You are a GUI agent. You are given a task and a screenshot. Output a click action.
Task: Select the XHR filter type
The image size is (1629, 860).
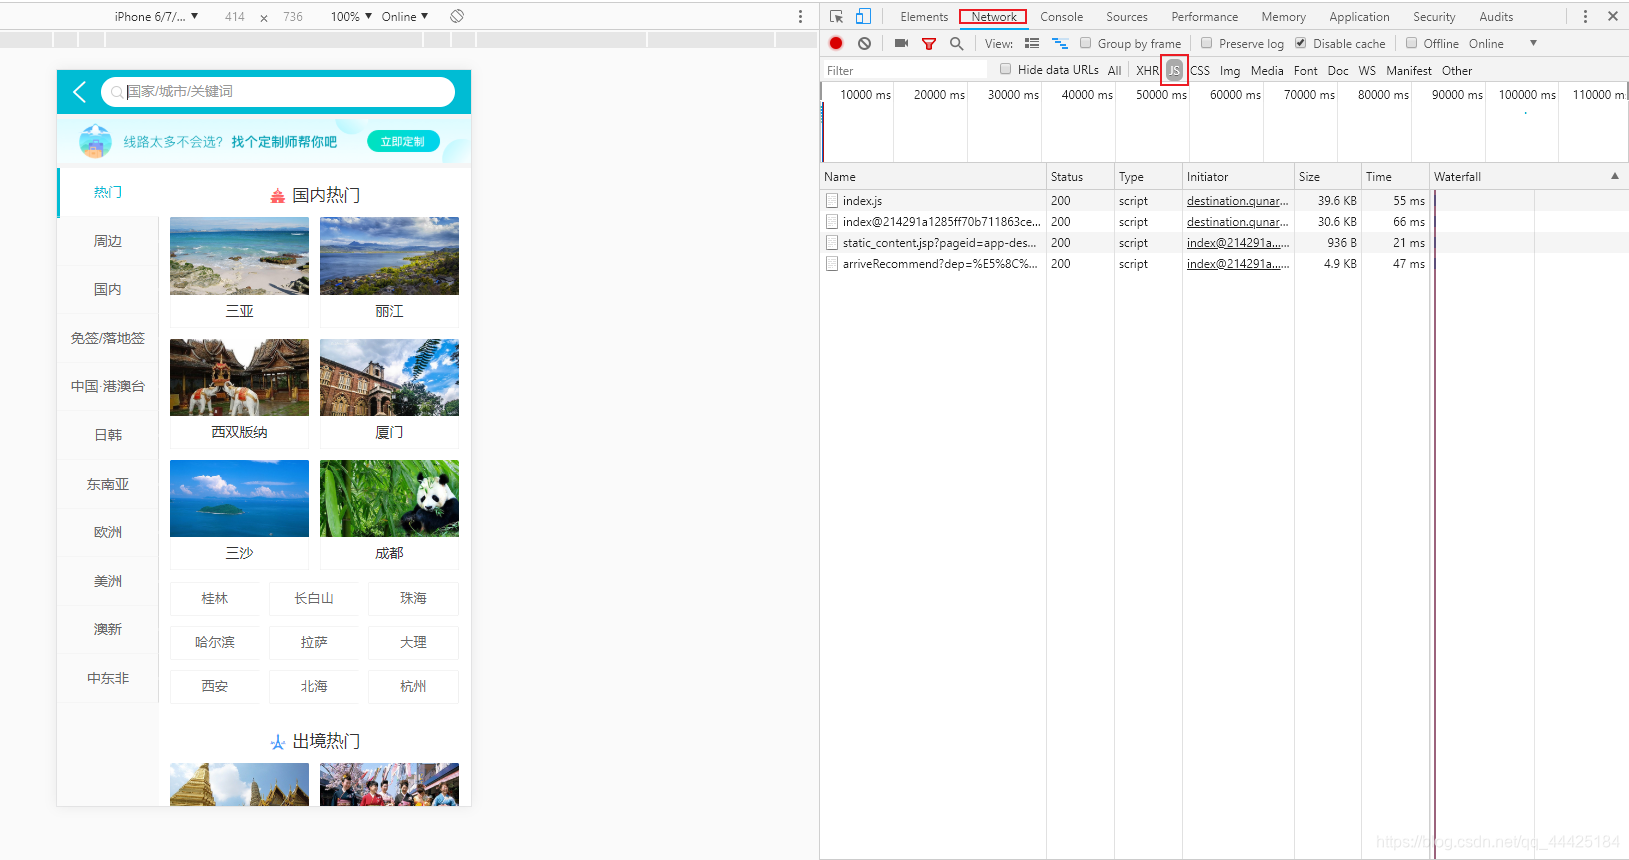click(1147, 70)
